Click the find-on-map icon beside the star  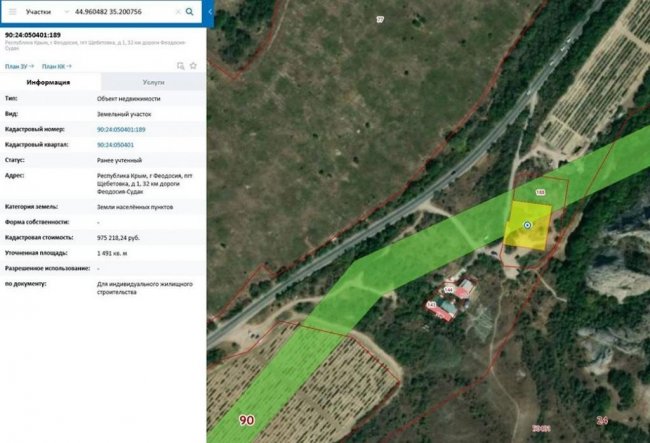[180, 66]
